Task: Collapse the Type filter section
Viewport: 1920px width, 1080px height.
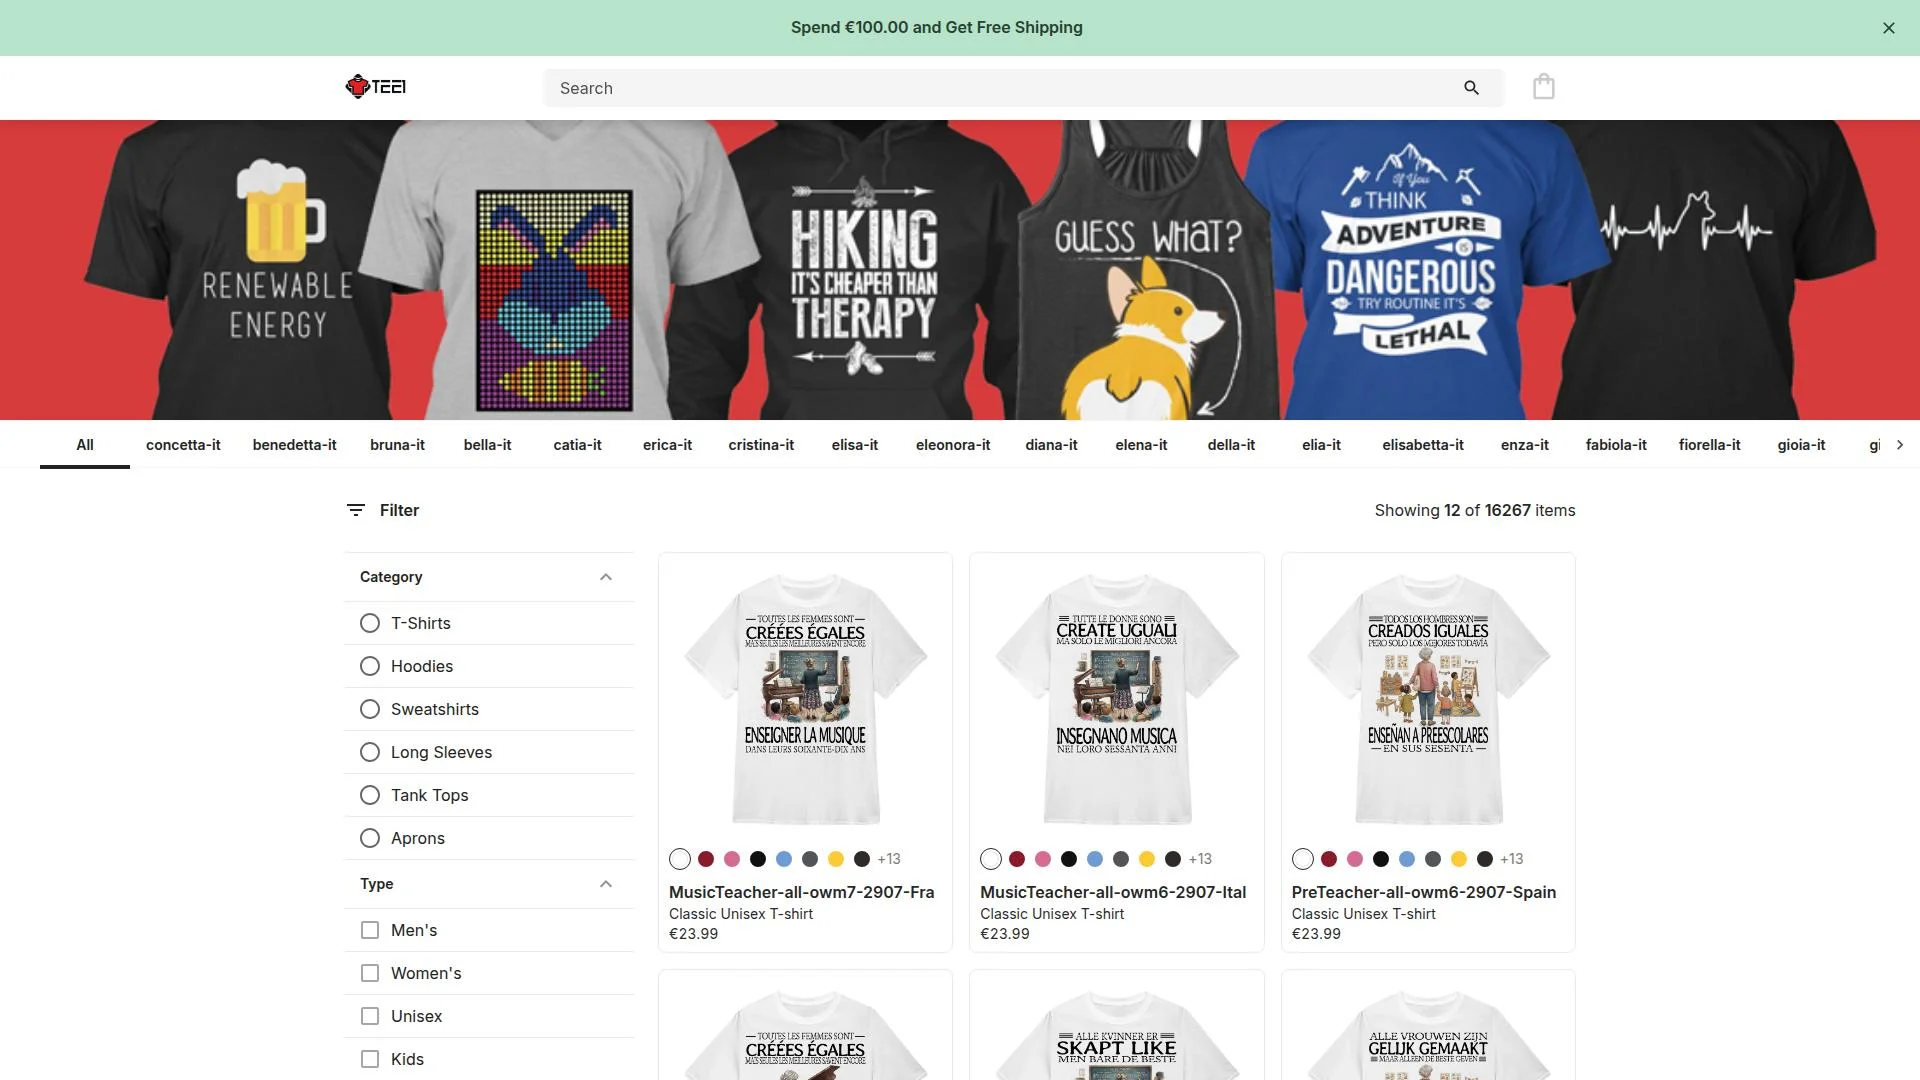Action: coord(606,884)
